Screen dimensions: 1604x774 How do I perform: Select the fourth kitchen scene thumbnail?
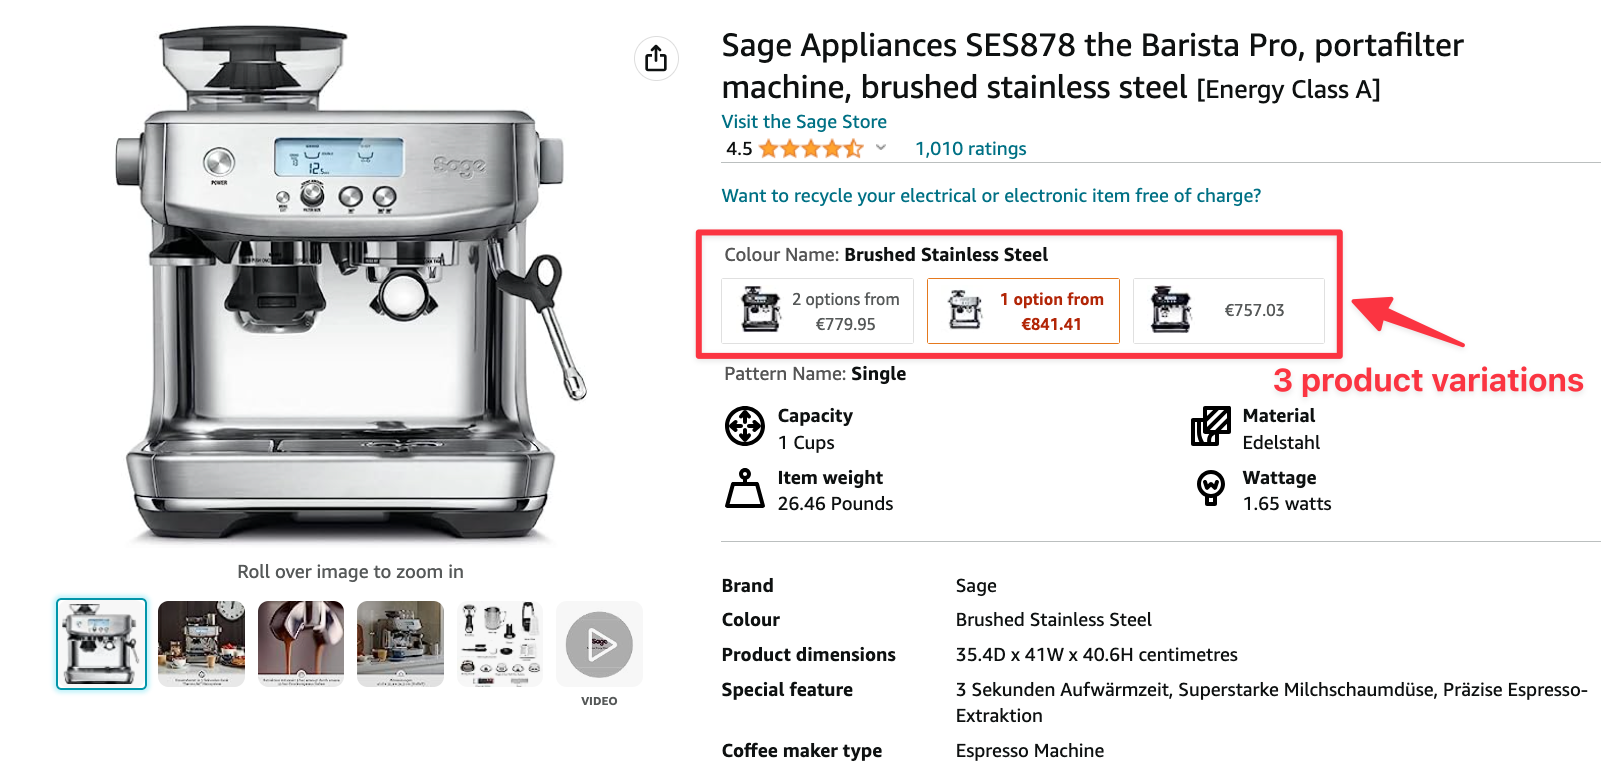400,644
